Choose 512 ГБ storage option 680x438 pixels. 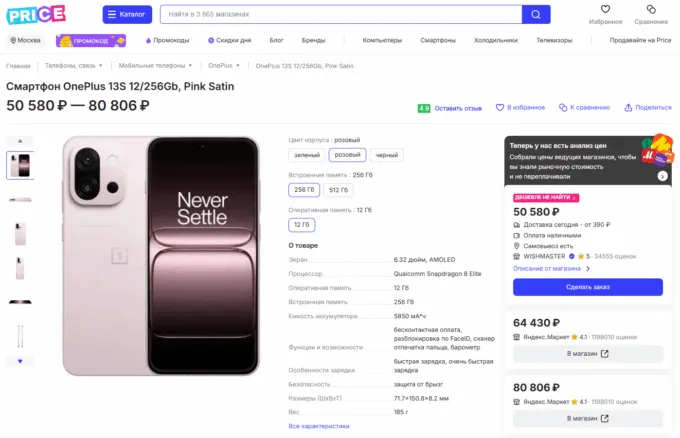point(339,190)
